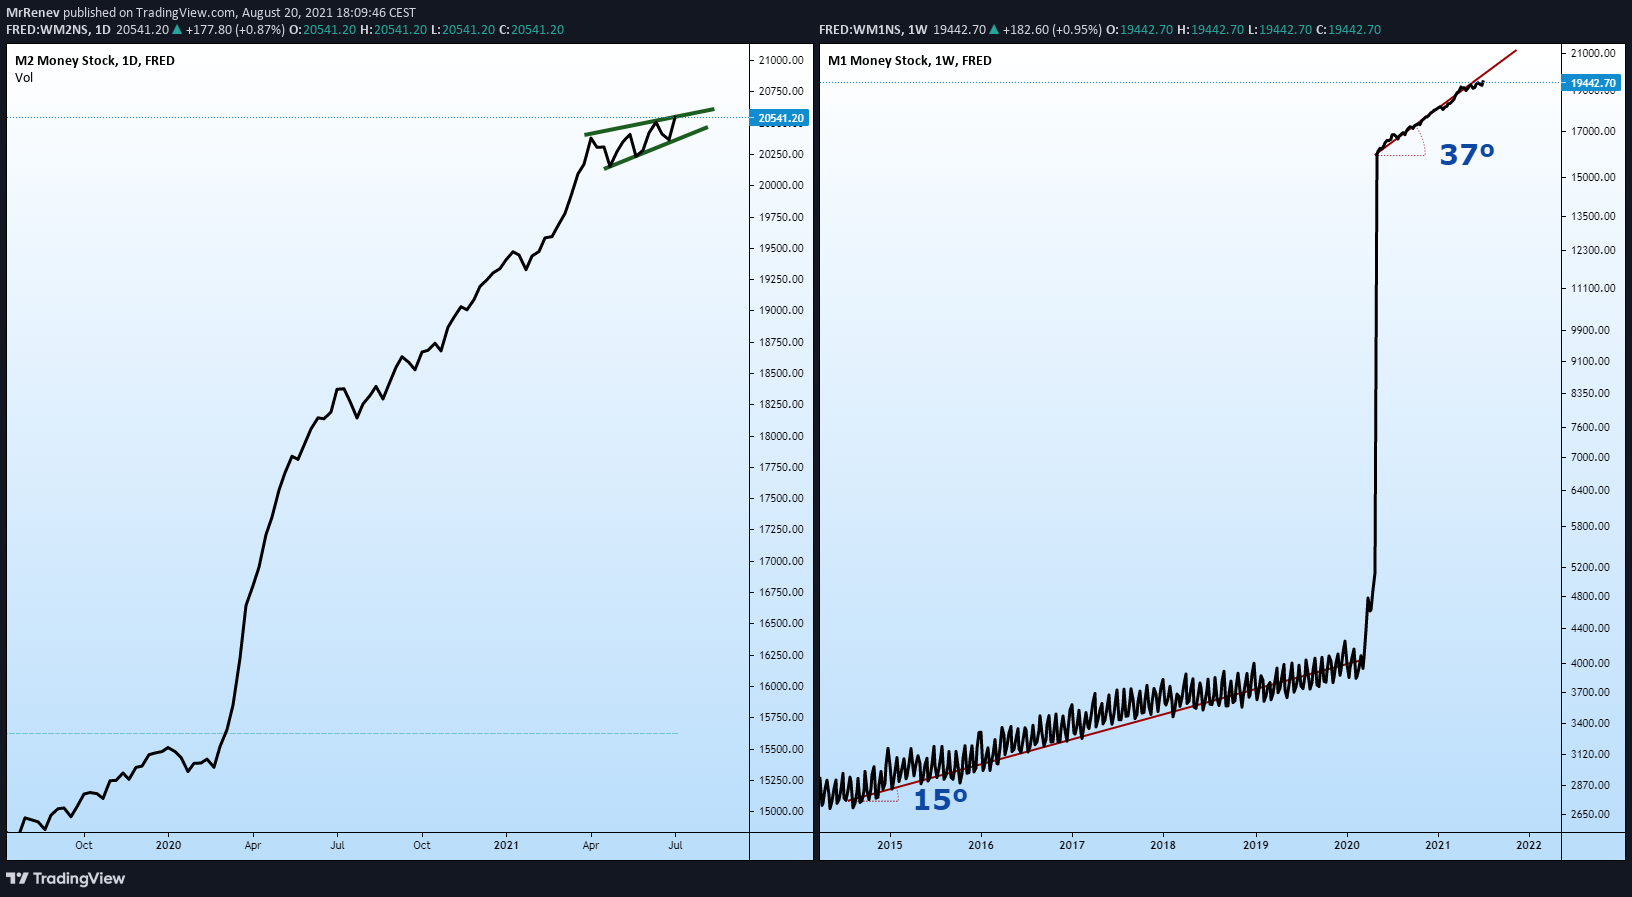The image size is (1632, 897).
Task: Click the 2016 label on M1 time axis
Action: [981, 845]
